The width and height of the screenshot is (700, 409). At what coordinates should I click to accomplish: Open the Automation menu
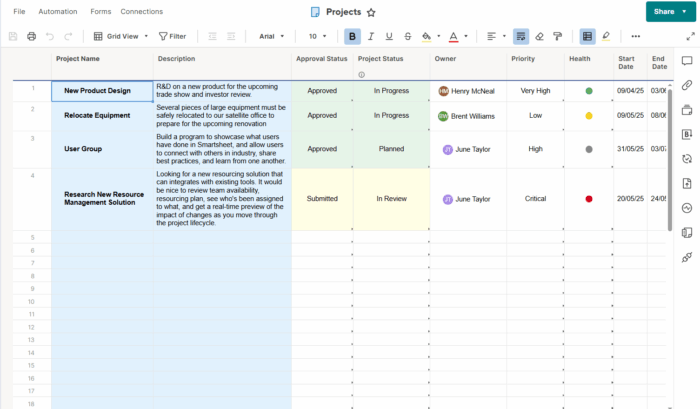coord(58,12)
